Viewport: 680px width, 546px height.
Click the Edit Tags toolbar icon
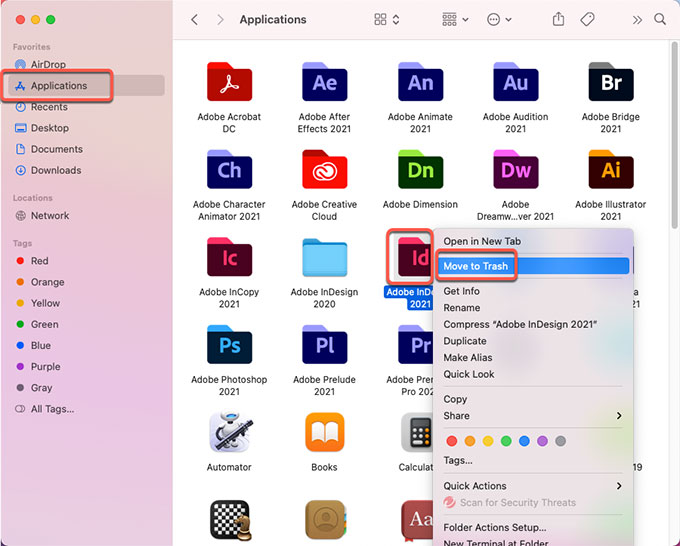(x=587, y=19)
